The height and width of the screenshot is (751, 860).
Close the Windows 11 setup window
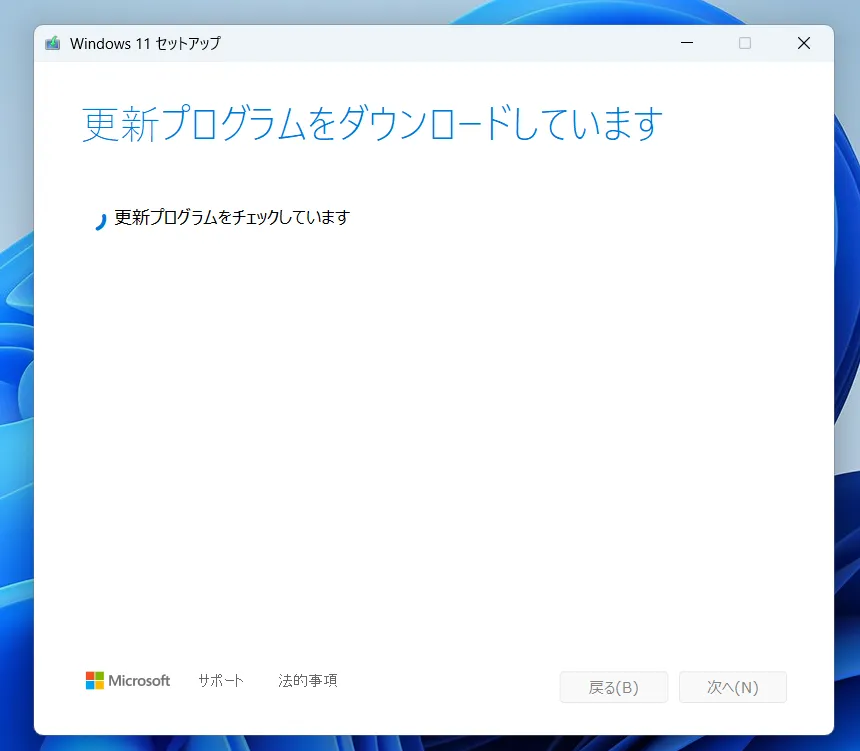tap(804, 43)
